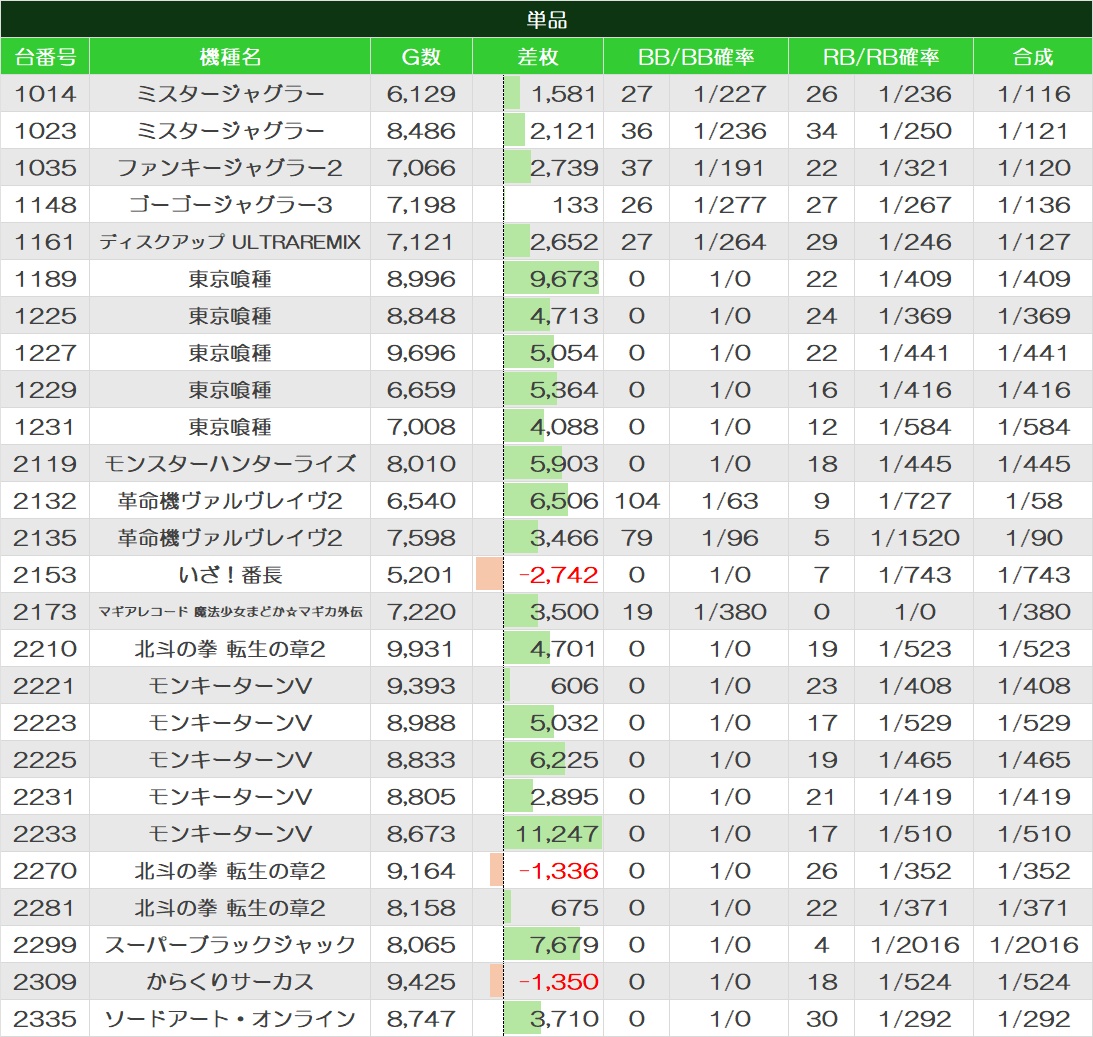1093x1037 pixels.
Task: Click the 606 difference value
Action: pyautogui.click(x=574, y=686)
